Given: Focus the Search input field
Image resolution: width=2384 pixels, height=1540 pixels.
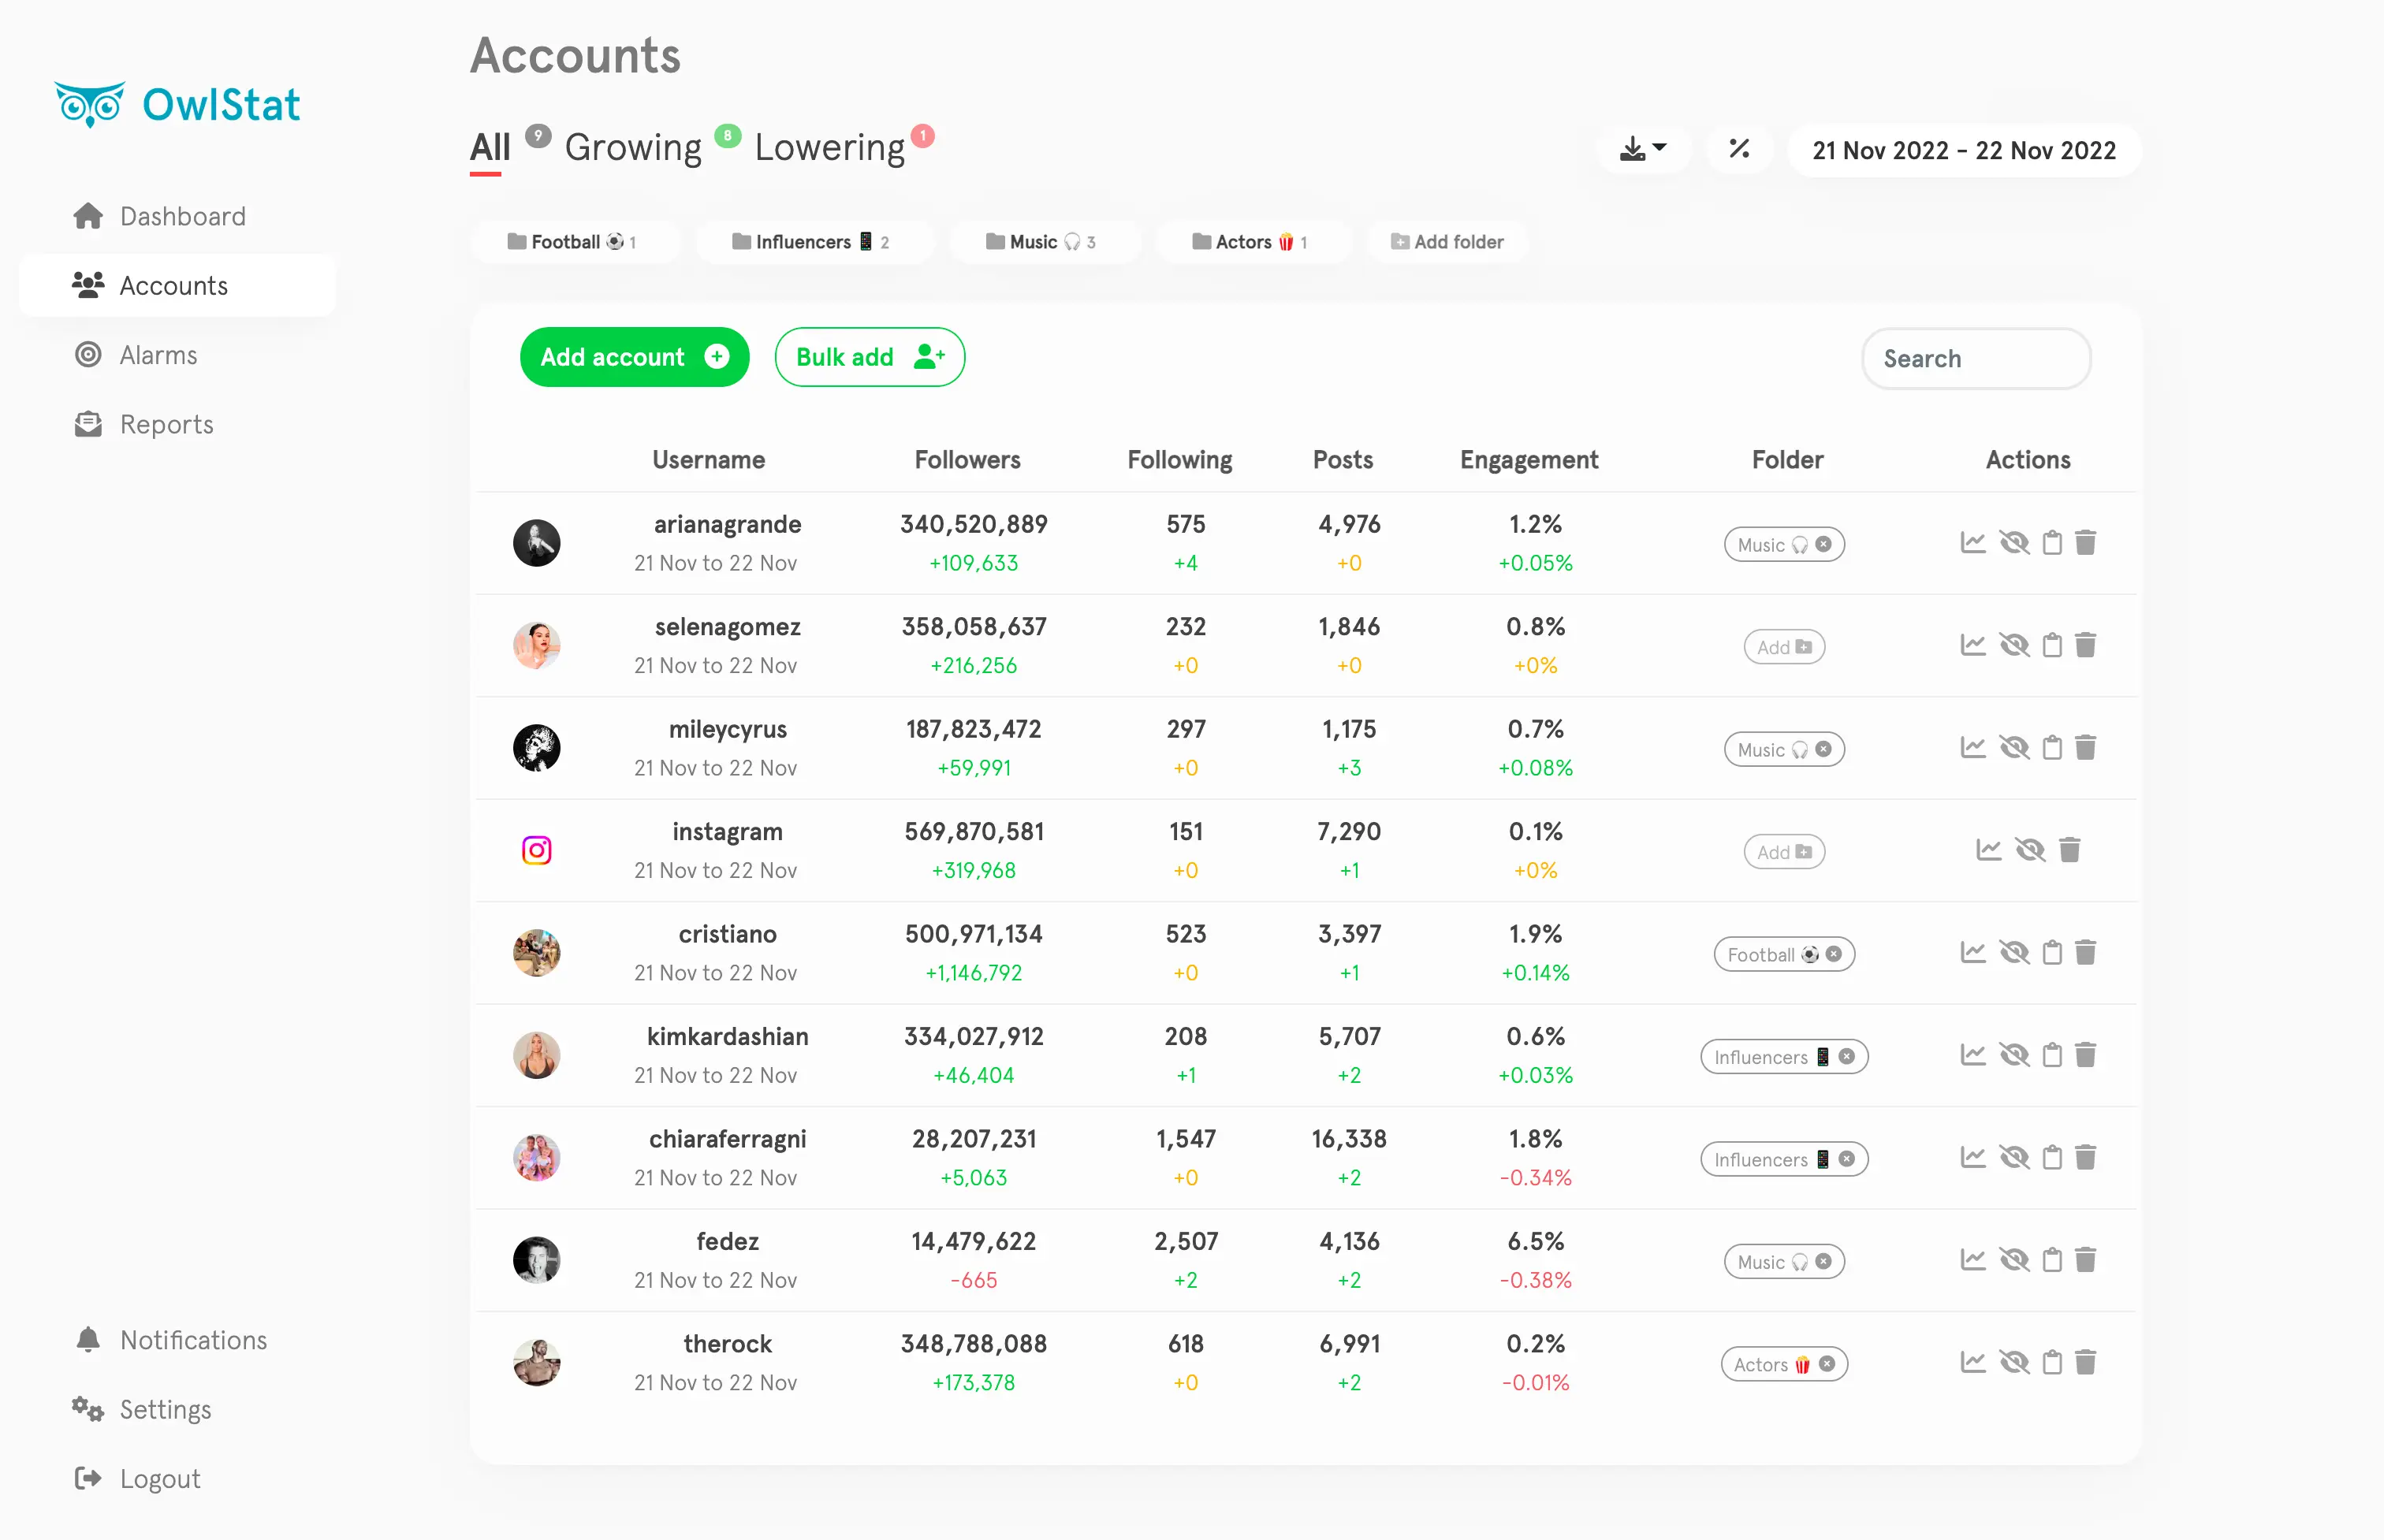Looking at the screenshot, I should pos(1976,358).
